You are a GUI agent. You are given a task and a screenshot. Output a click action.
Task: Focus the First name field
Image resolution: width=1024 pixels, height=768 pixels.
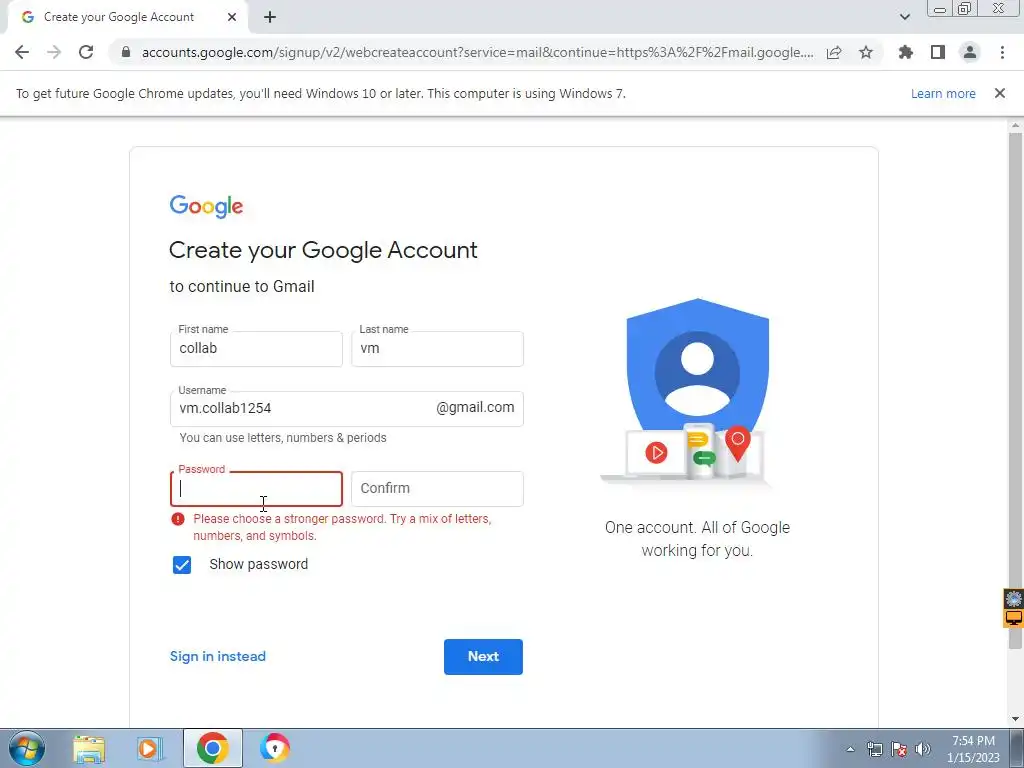[x=256, y=349]
